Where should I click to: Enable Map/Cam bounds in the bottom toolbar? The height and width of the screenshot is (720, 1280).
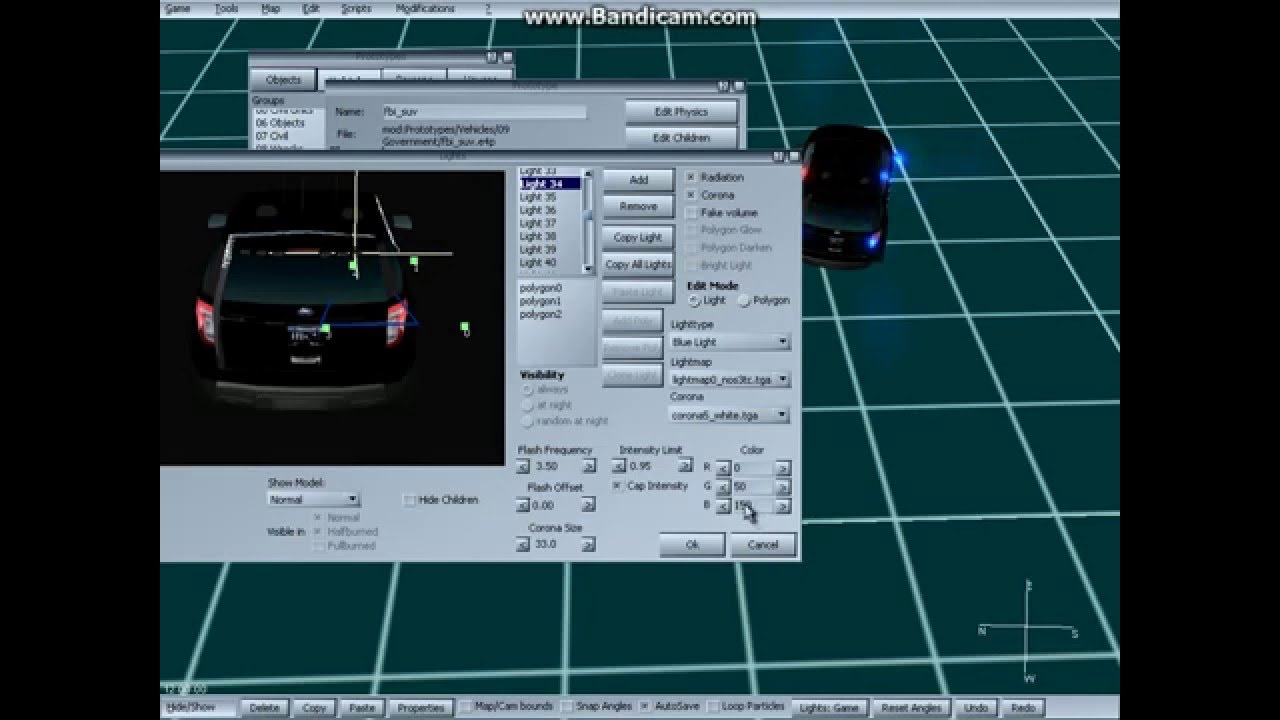coord(466,707)
